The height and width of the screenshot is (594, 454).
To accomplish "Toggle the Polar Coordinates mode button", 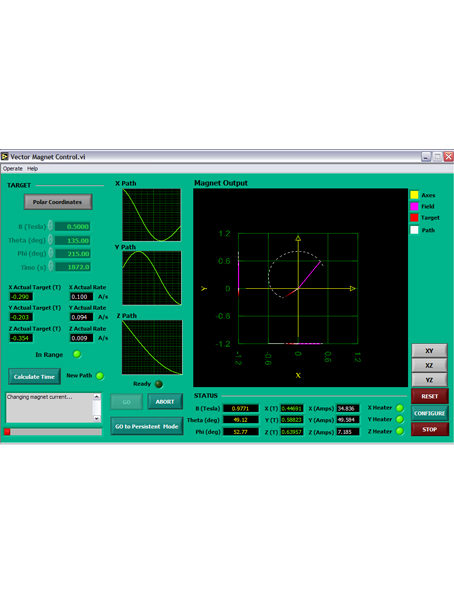I will (58, 202).
